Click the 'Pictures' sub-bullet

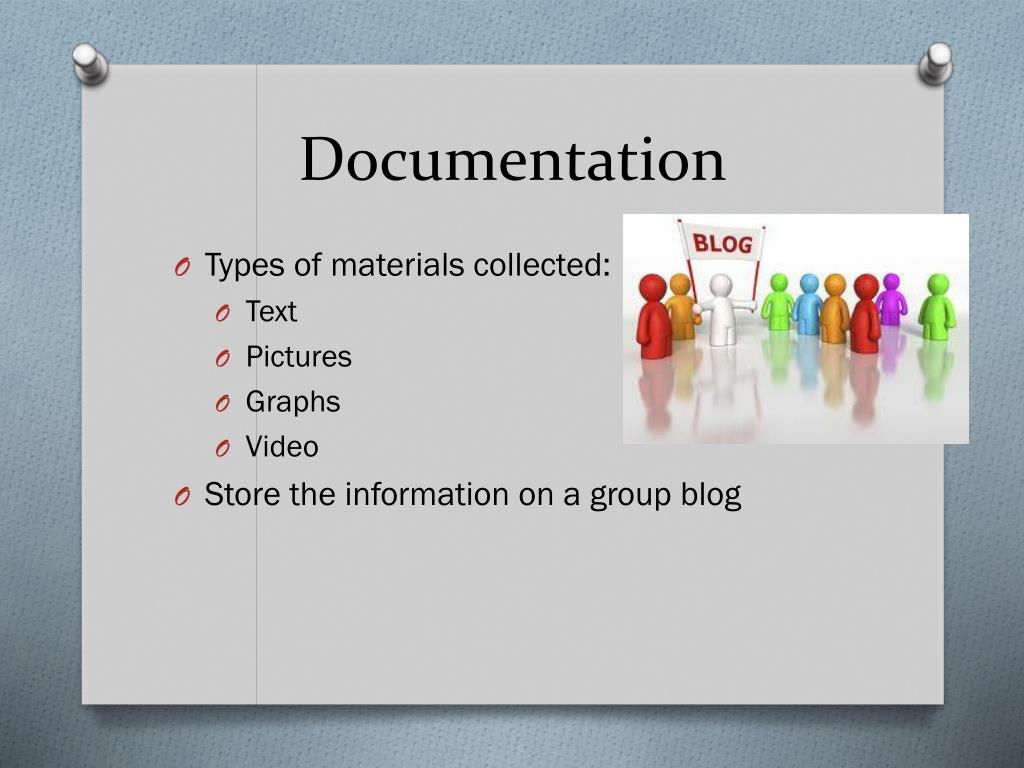(298, 357)
